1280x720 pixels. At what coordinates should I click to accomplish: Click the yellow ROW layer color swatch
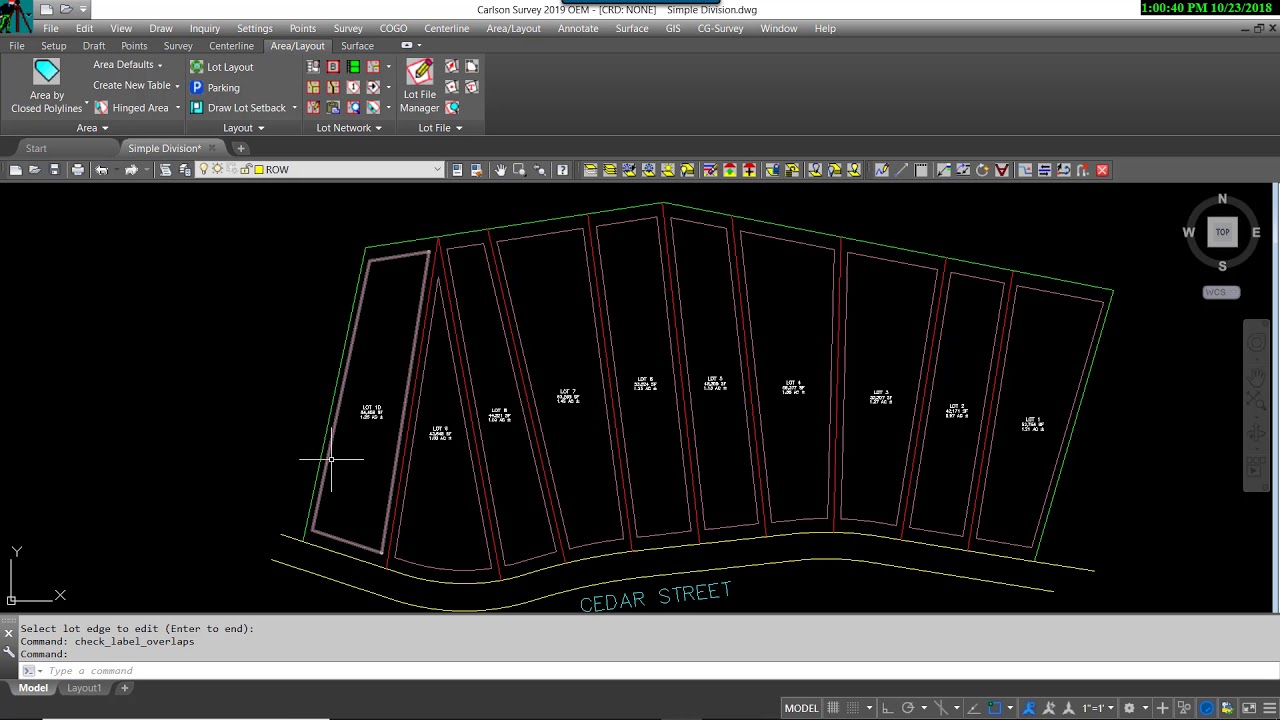click(258, 170)
